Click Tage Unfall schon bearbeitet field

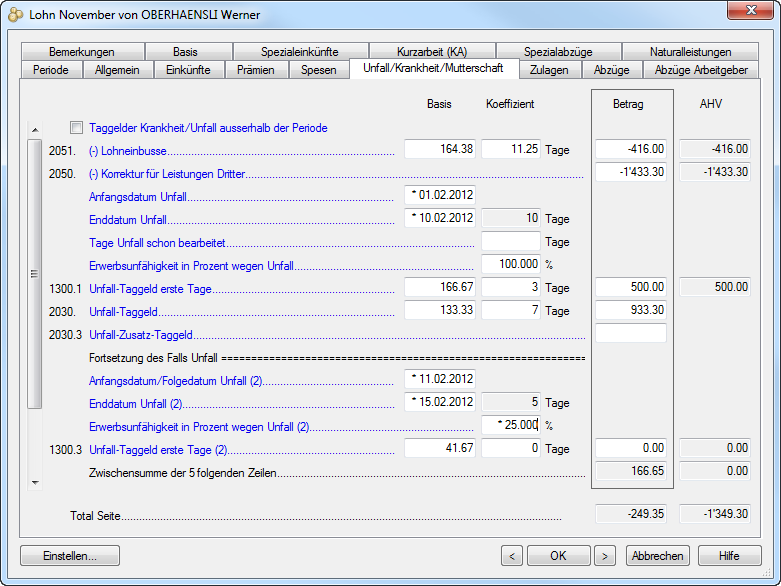coord(511,241)
